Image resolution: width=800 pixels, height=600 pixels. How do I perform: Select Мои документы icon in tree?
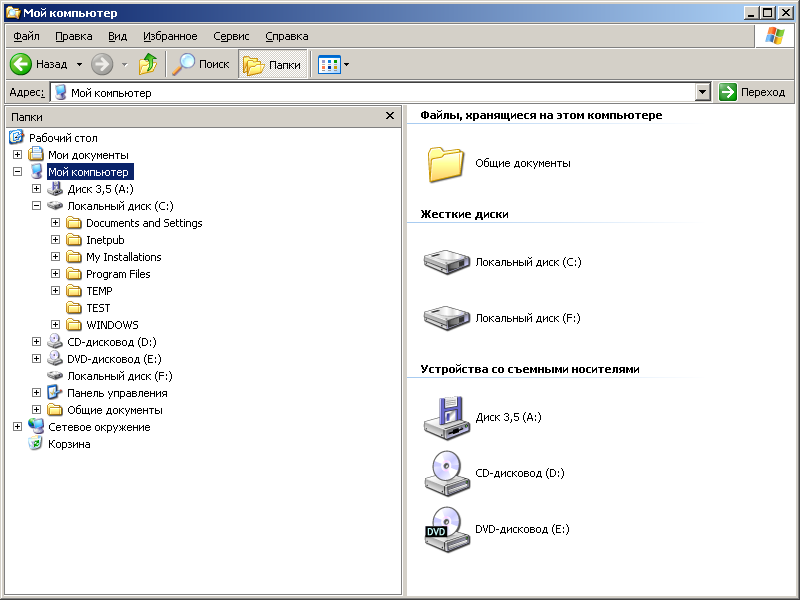point(36,154)
